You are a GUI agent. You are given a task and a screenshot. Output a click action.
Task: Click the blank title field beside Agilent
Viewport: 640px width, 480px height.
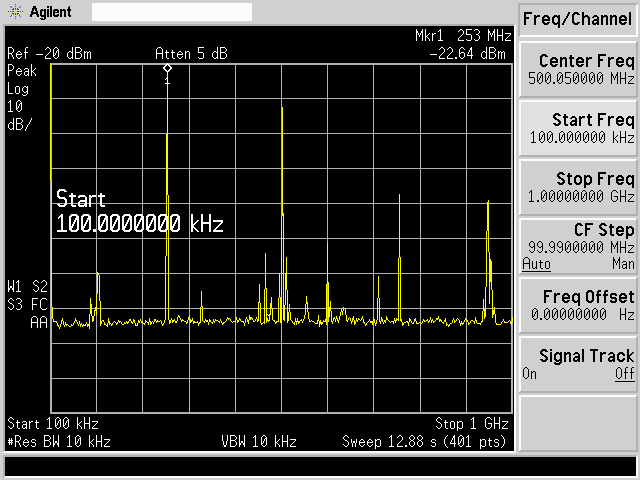point(172,12)
